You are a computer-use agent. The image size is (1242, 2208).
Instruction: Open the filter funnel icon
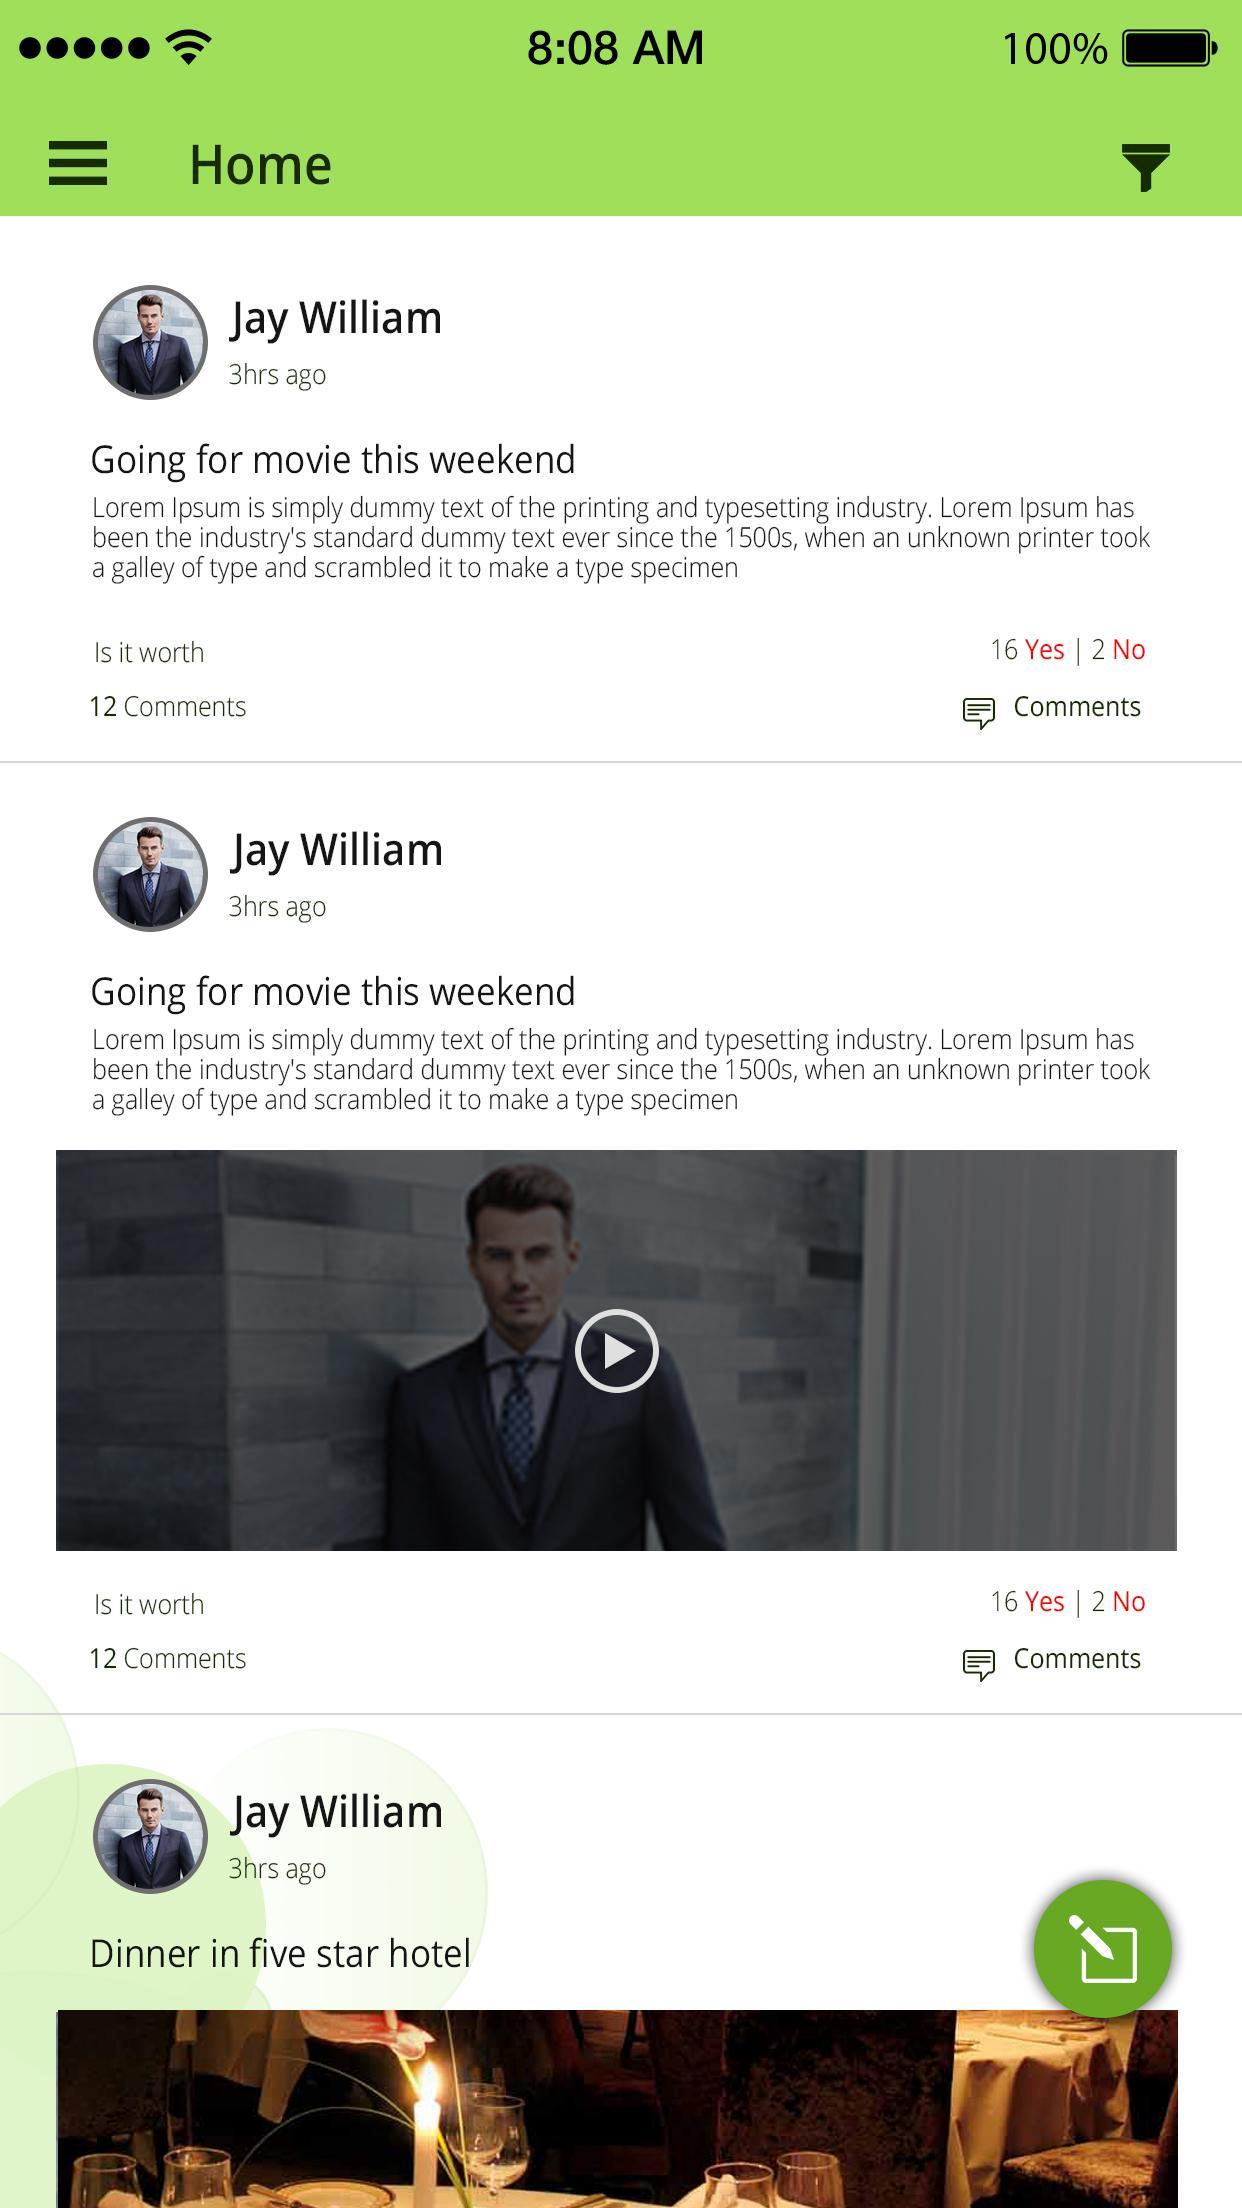click(x=1146, y=167)
